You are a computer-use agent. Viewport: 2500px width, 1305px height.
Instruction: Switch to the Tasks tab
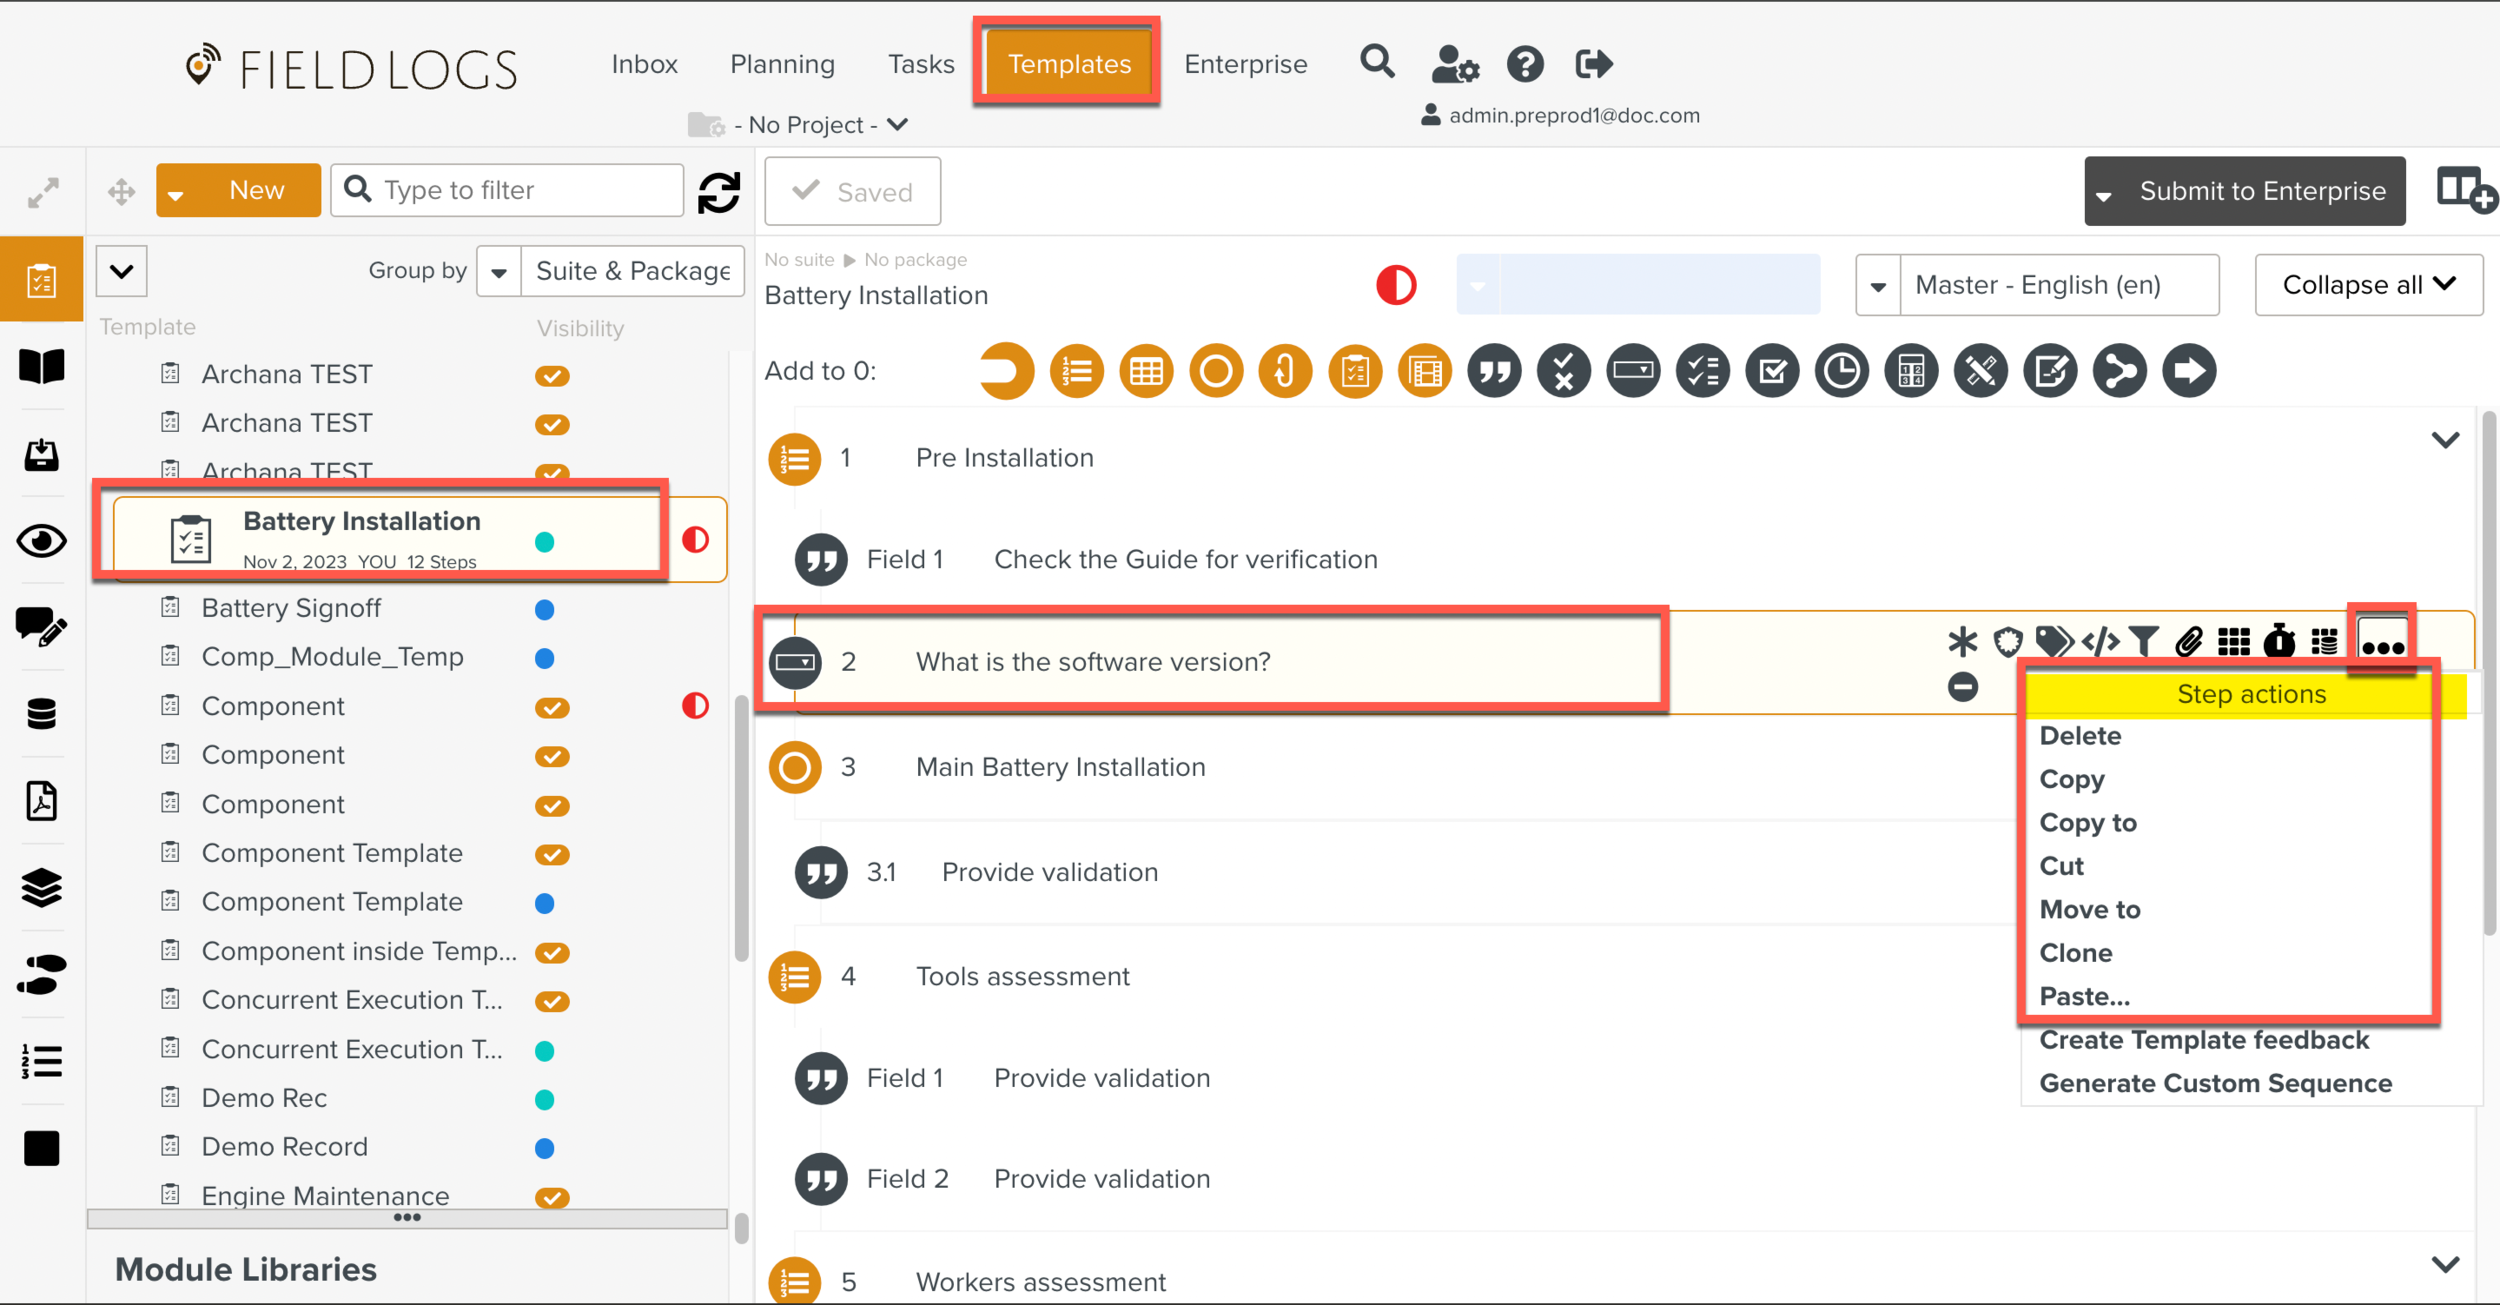[921, 64]
